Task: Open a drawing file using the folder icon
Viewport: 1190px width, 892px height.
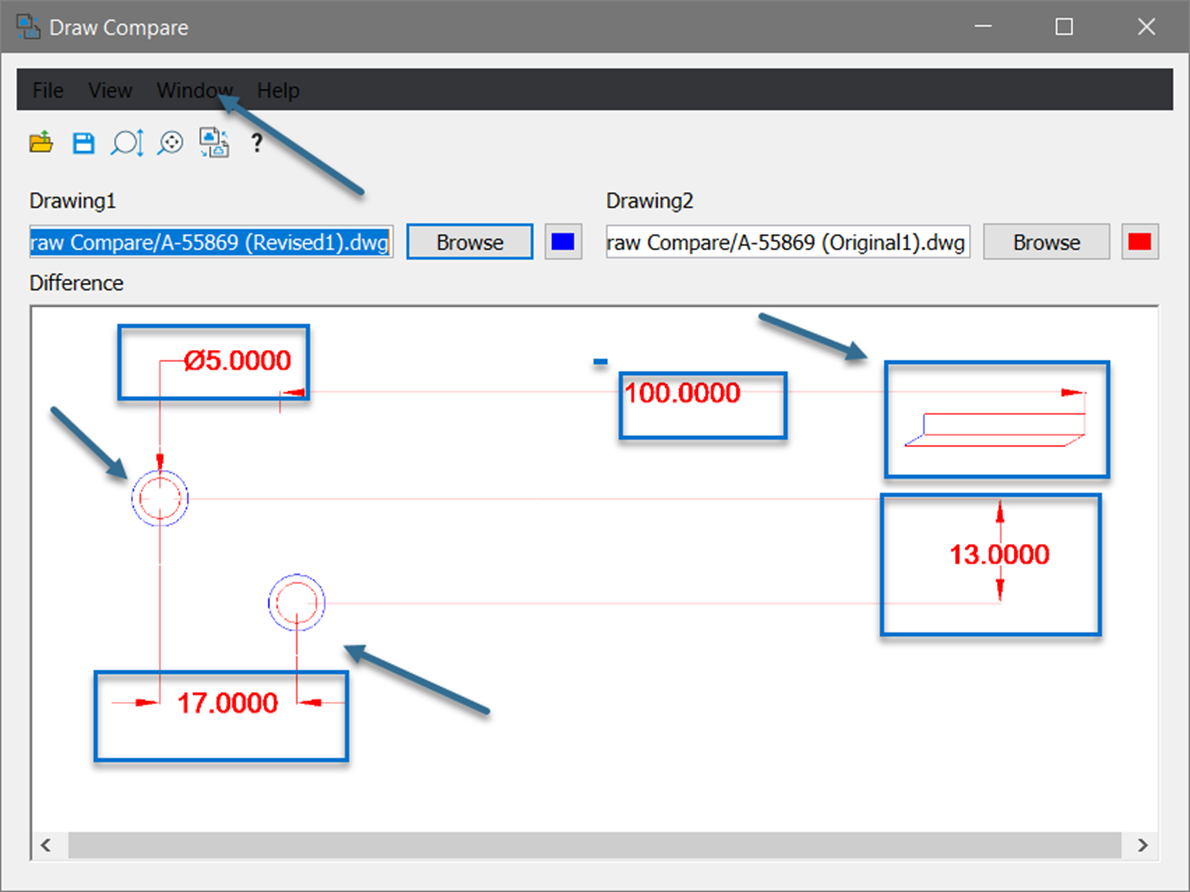Action: point(41,142)
